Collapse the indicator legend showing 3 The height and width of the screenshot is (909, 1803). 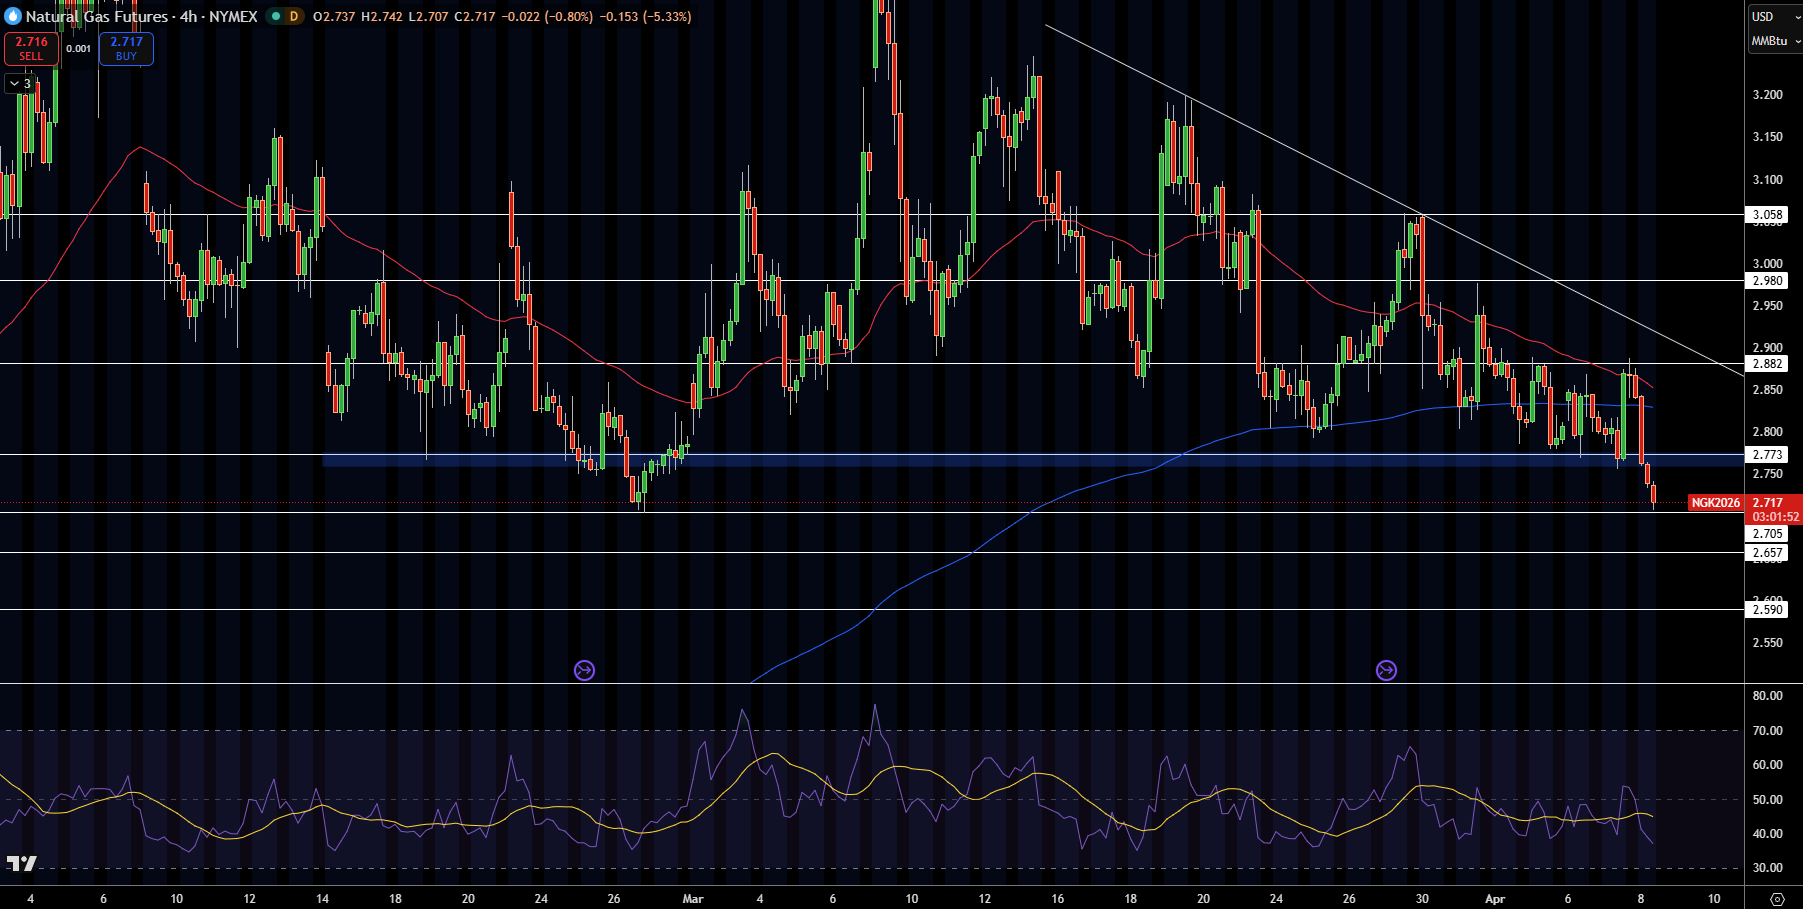coord(20,84)
